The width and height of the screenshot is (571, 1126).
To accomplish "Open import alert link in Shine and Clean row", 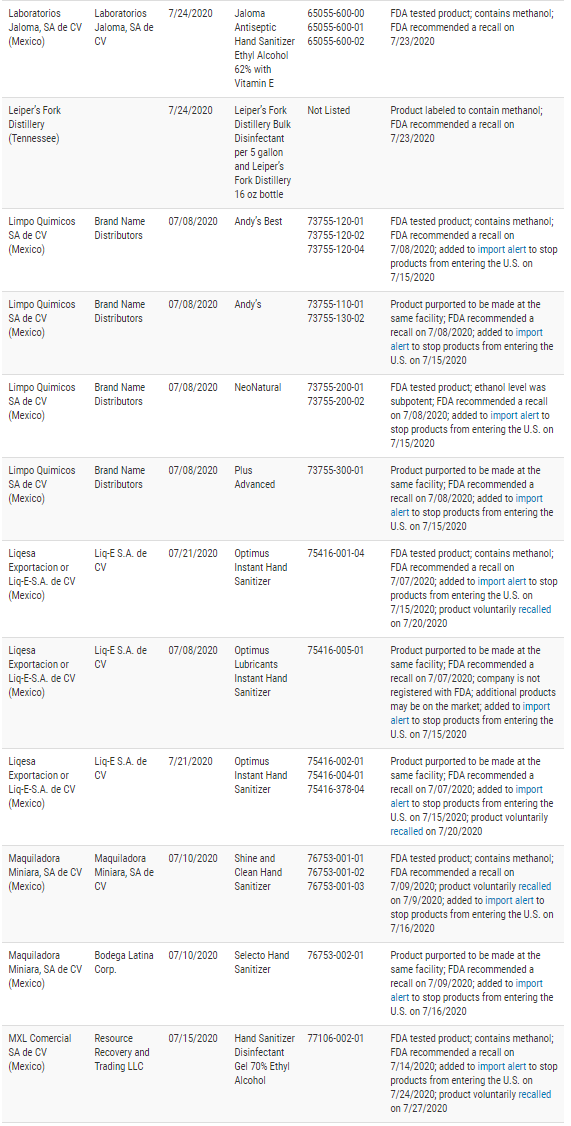I will 509,900.
